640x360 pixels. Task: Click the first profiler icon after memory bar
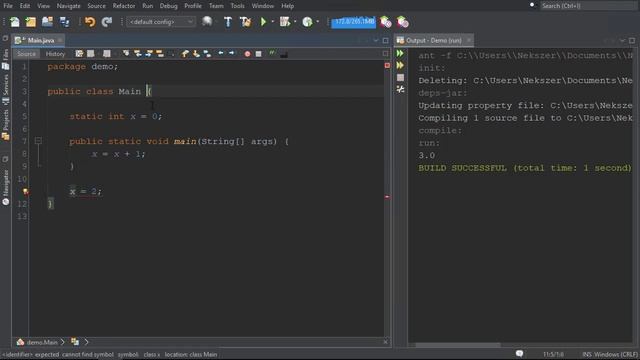point(385,22)
